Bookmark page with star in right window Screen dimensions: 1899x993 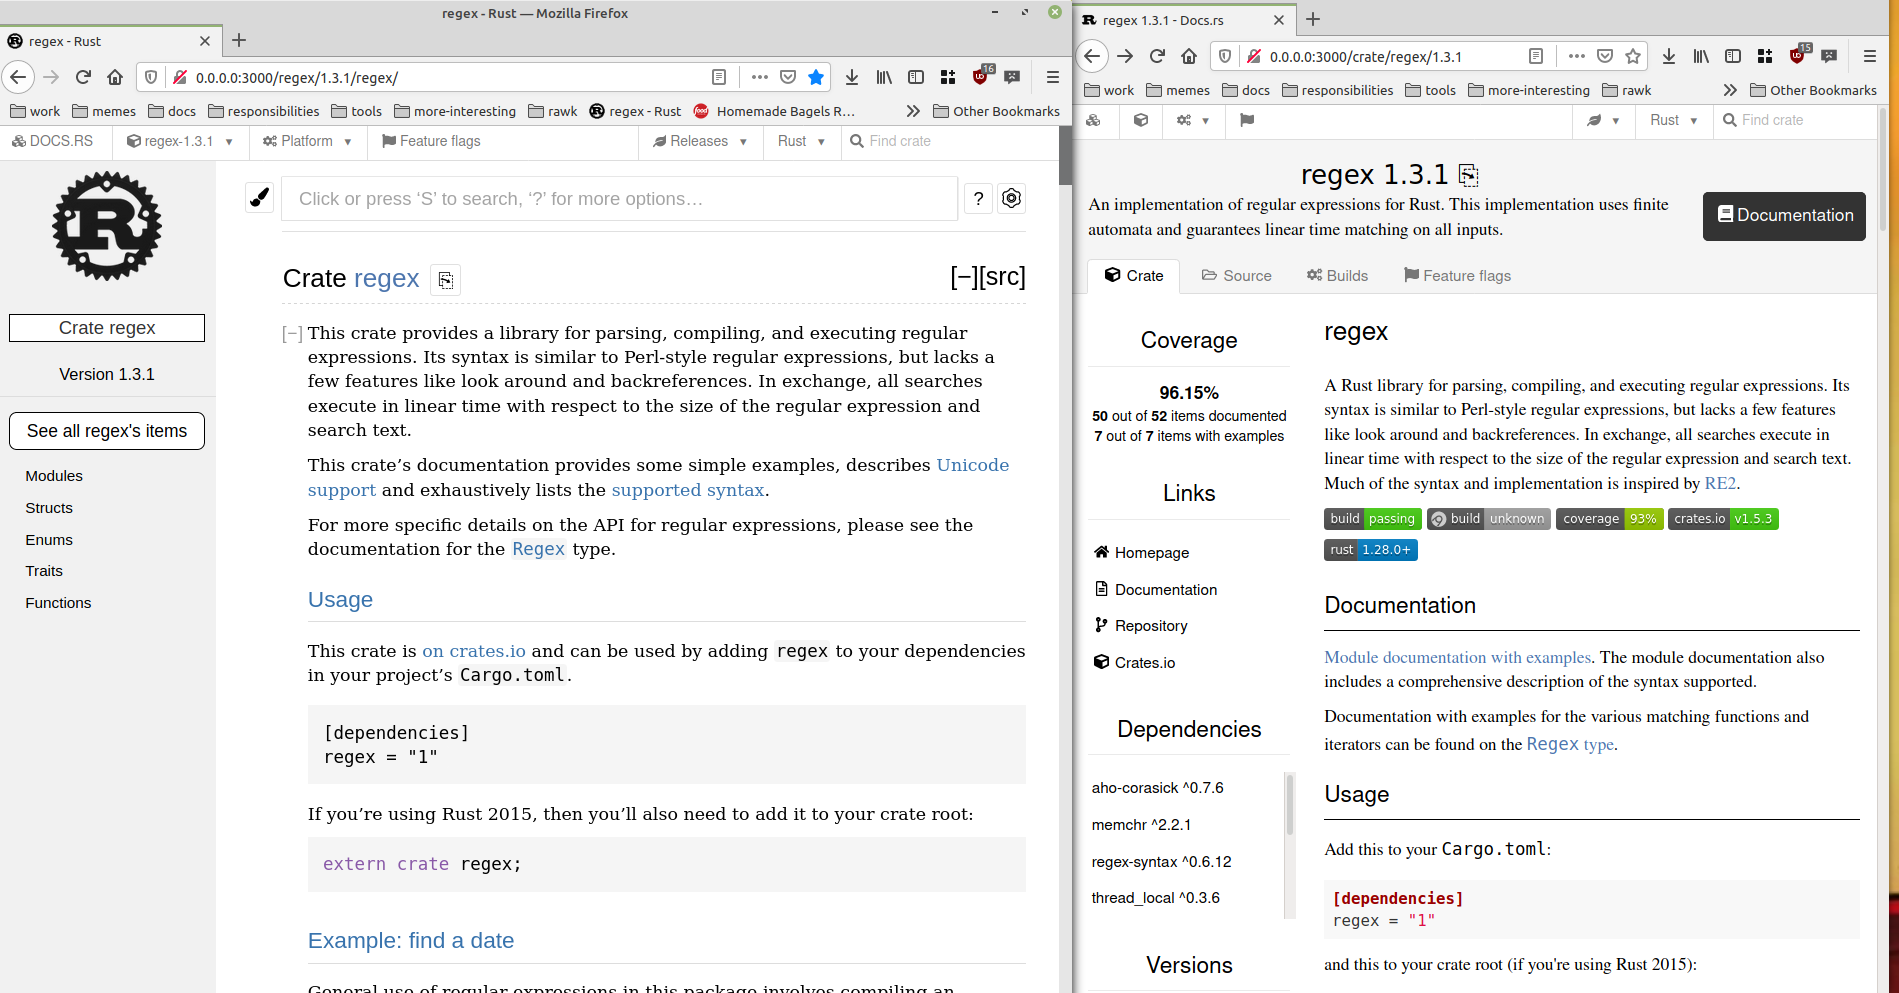point(1633,56)
